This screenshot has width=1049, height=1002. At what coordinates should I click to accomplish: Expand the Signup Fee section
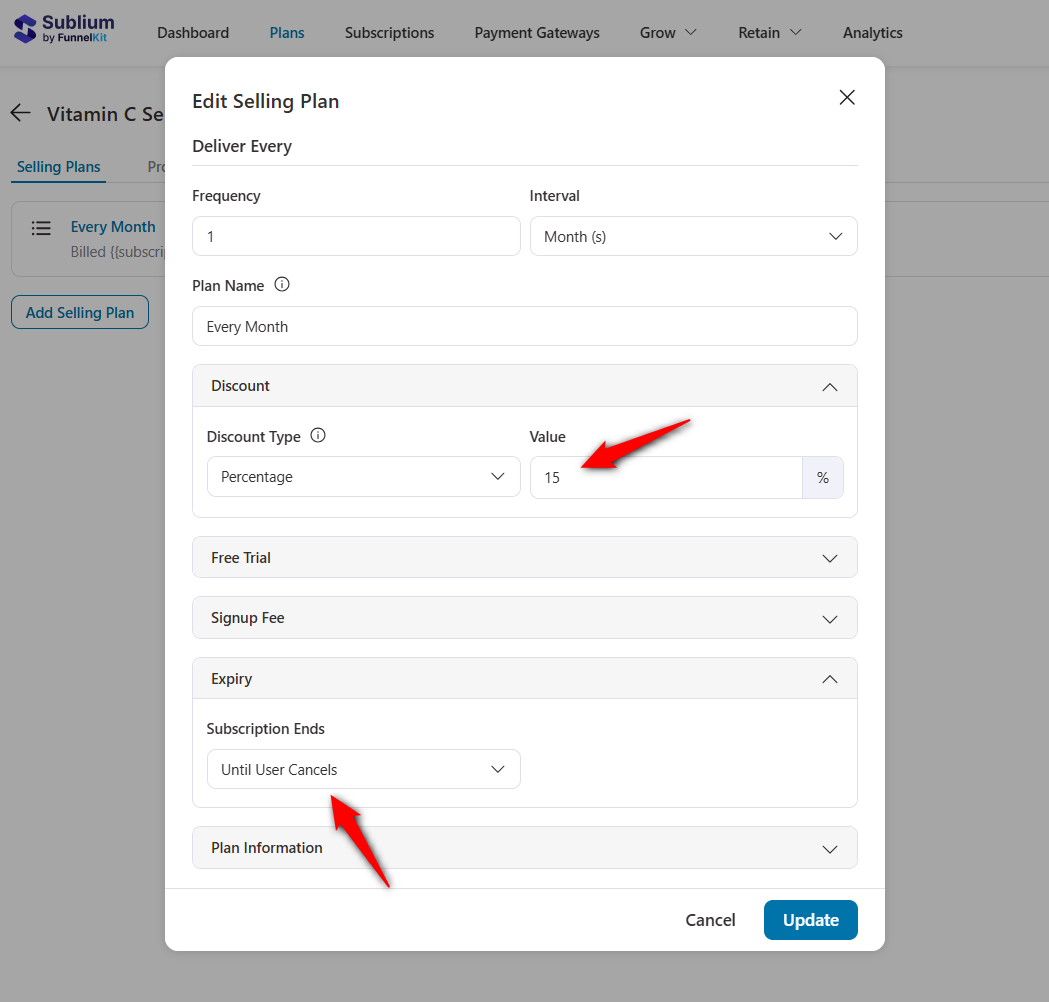(x=829, y=618)
